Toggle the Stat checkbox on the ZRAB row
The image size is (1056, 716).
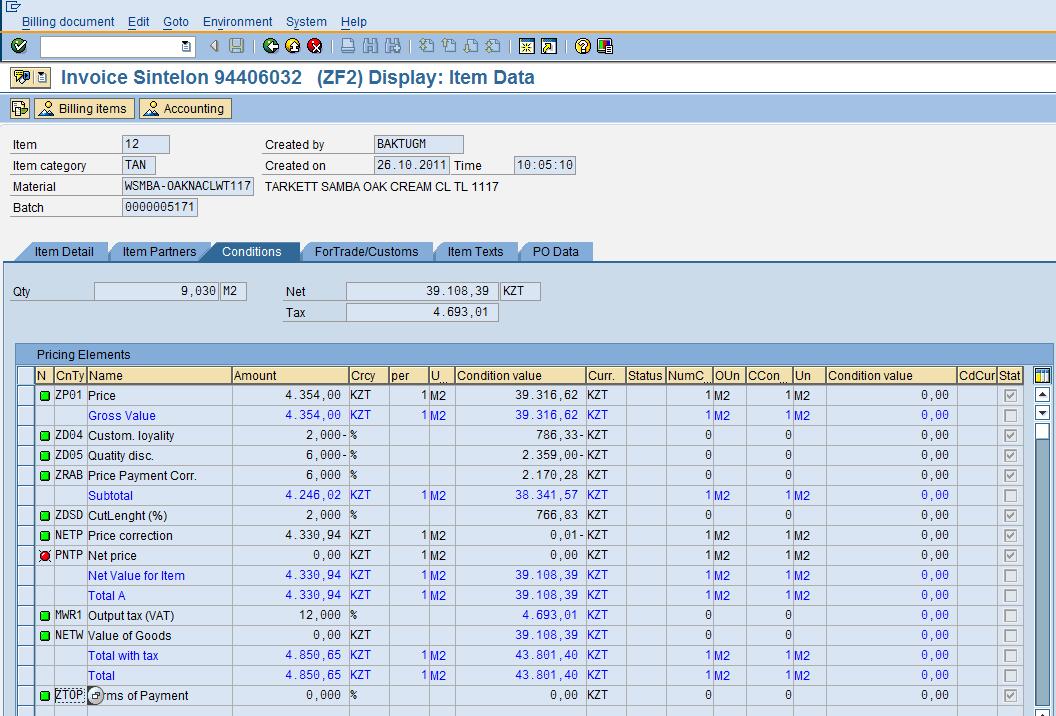(1010, 476)
